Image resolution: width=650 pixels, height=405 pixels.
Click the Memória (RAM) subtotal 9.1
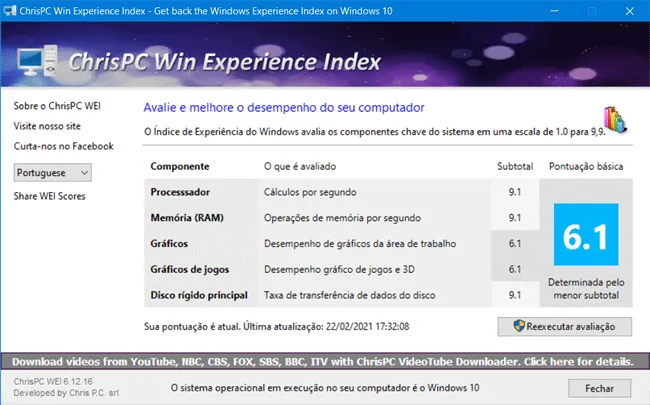click(515, 218)
